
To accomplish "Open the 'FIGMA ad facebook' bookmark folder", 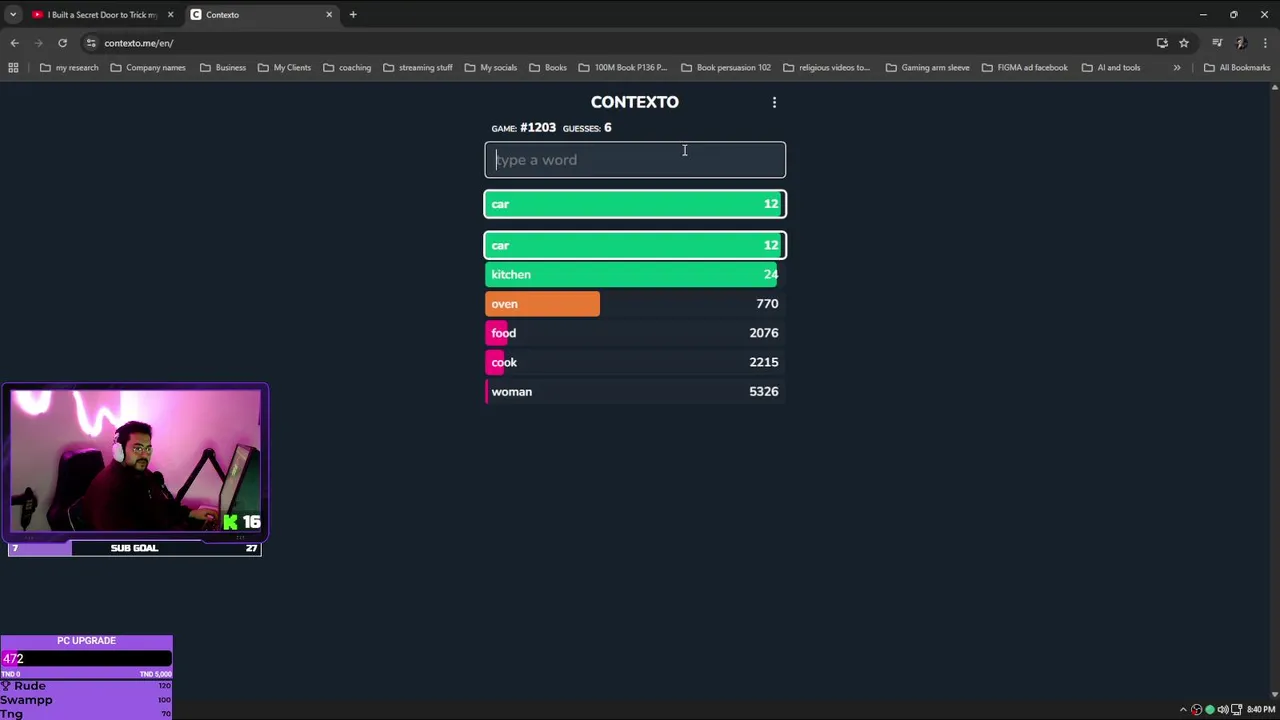I will tap(1024, 68).
